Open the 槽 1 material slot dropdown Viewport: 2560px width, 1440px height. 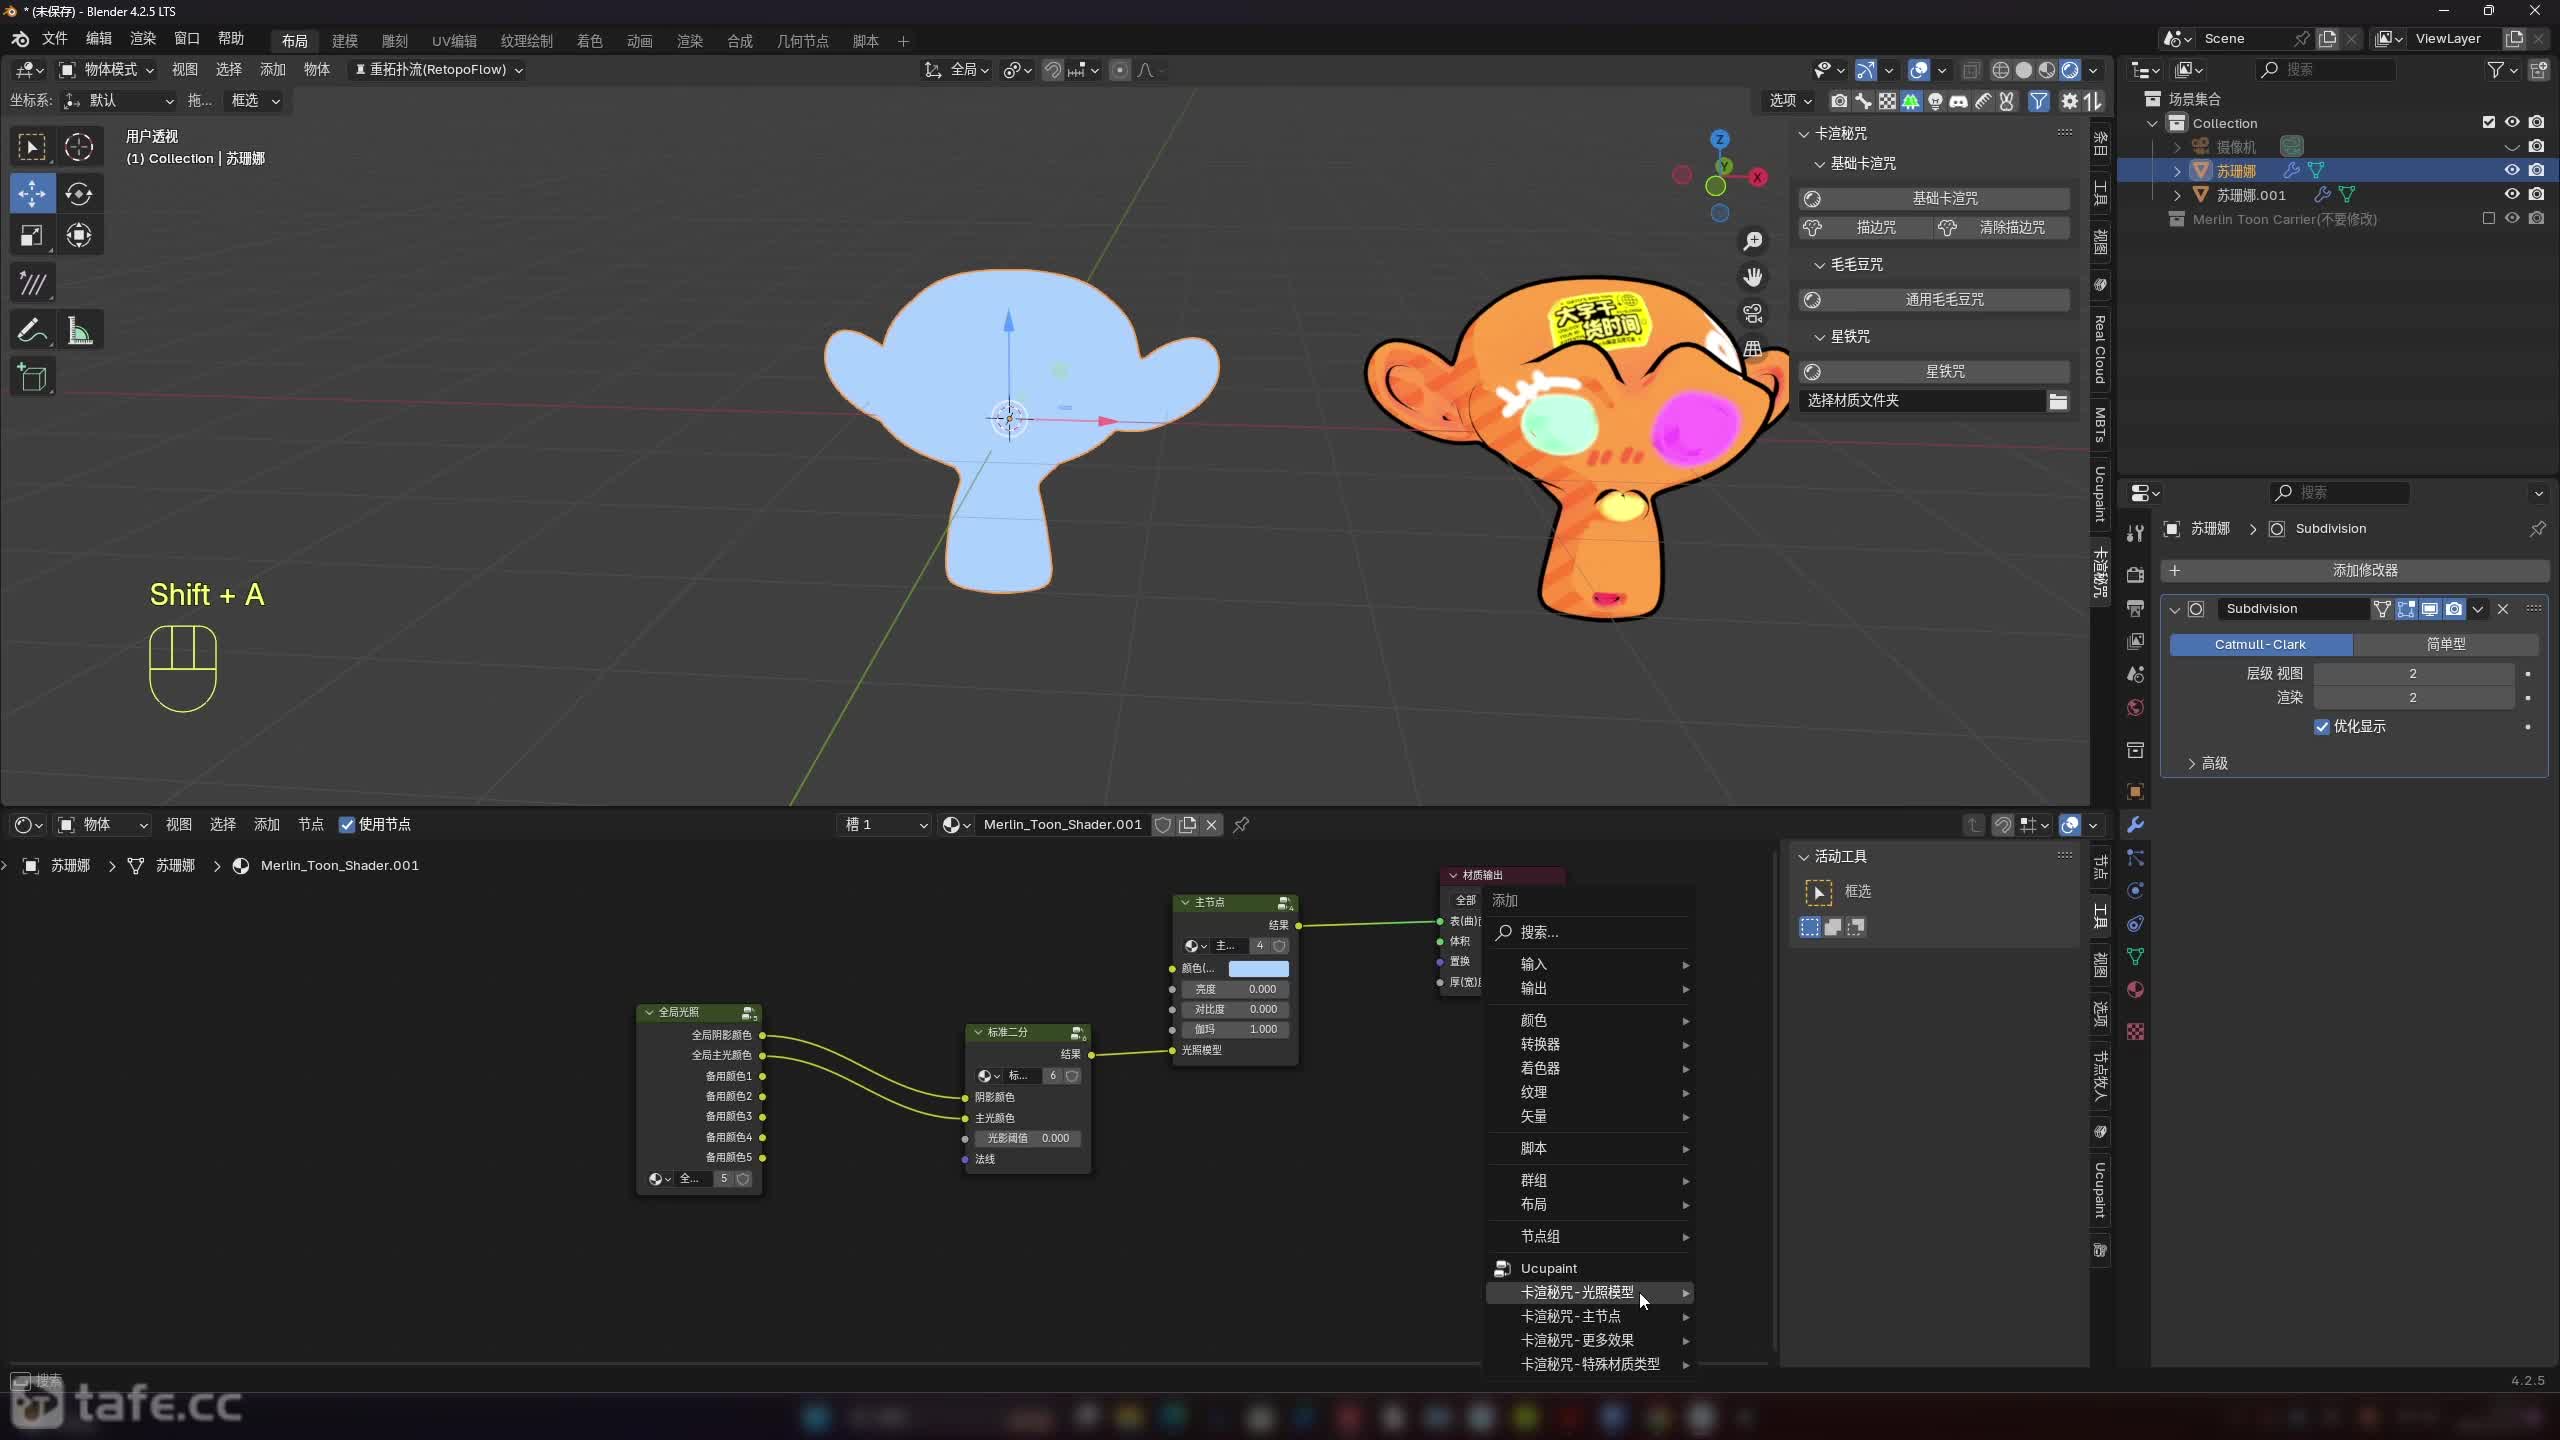tap(886, 825)
